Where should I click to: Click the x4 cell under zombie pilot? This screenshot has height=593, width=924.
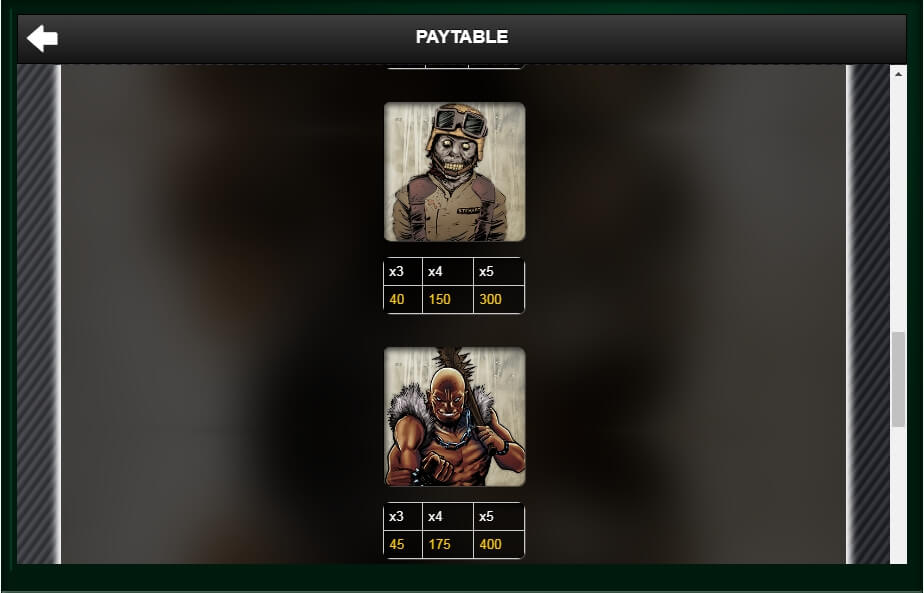pos(448,272)
